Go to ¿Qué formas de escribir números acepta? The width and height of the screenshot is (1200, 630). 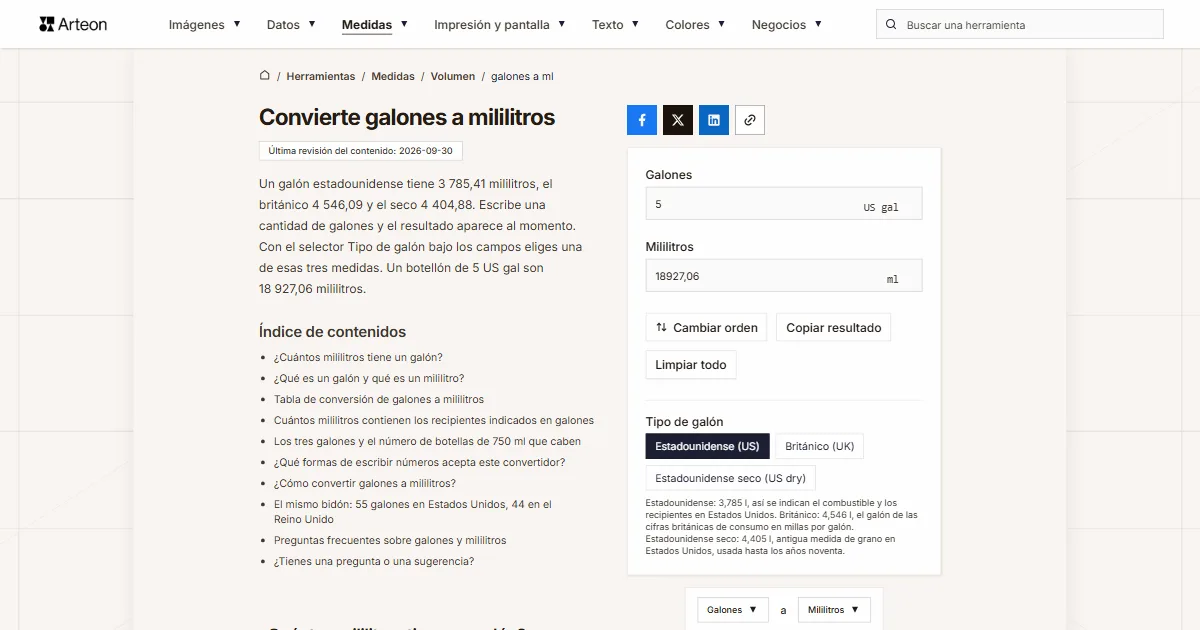coord(420,462)
